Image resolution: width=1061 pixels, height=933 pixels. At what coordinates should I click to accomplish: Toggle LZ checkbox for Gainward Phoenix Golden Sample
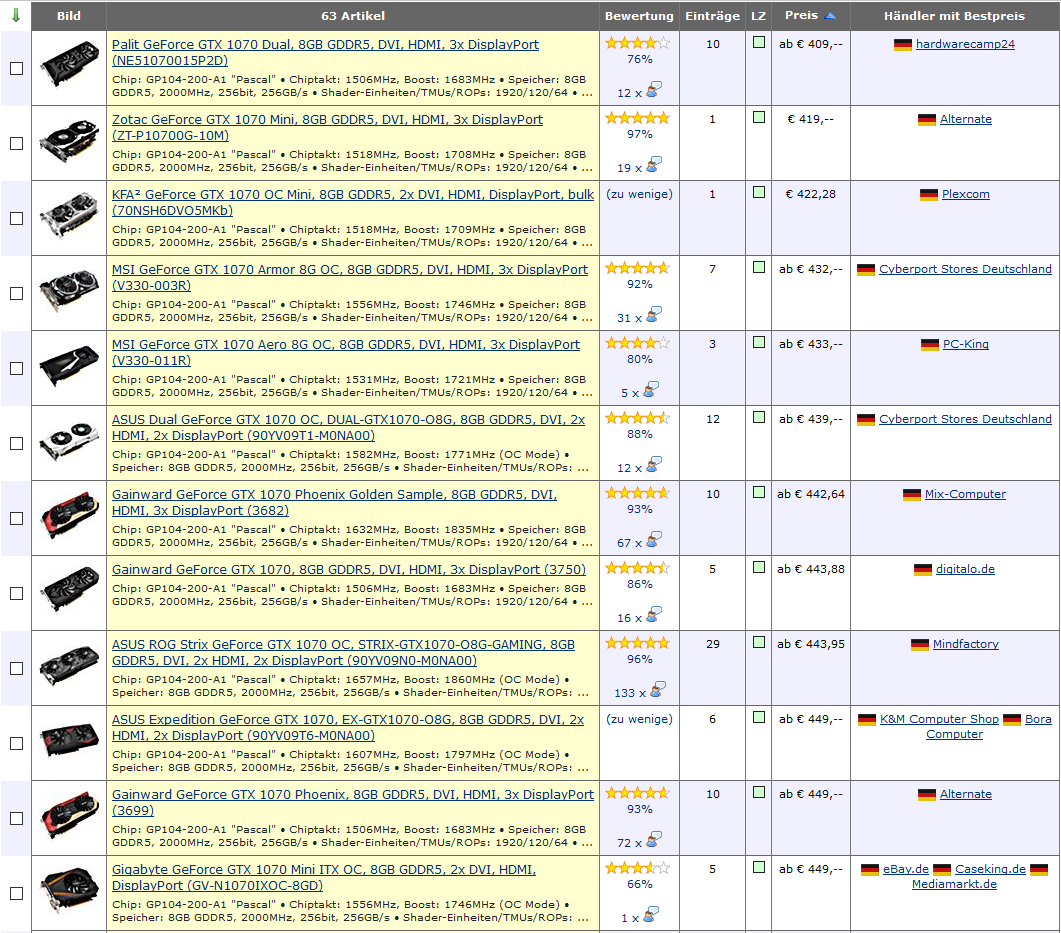coord(759,492)
